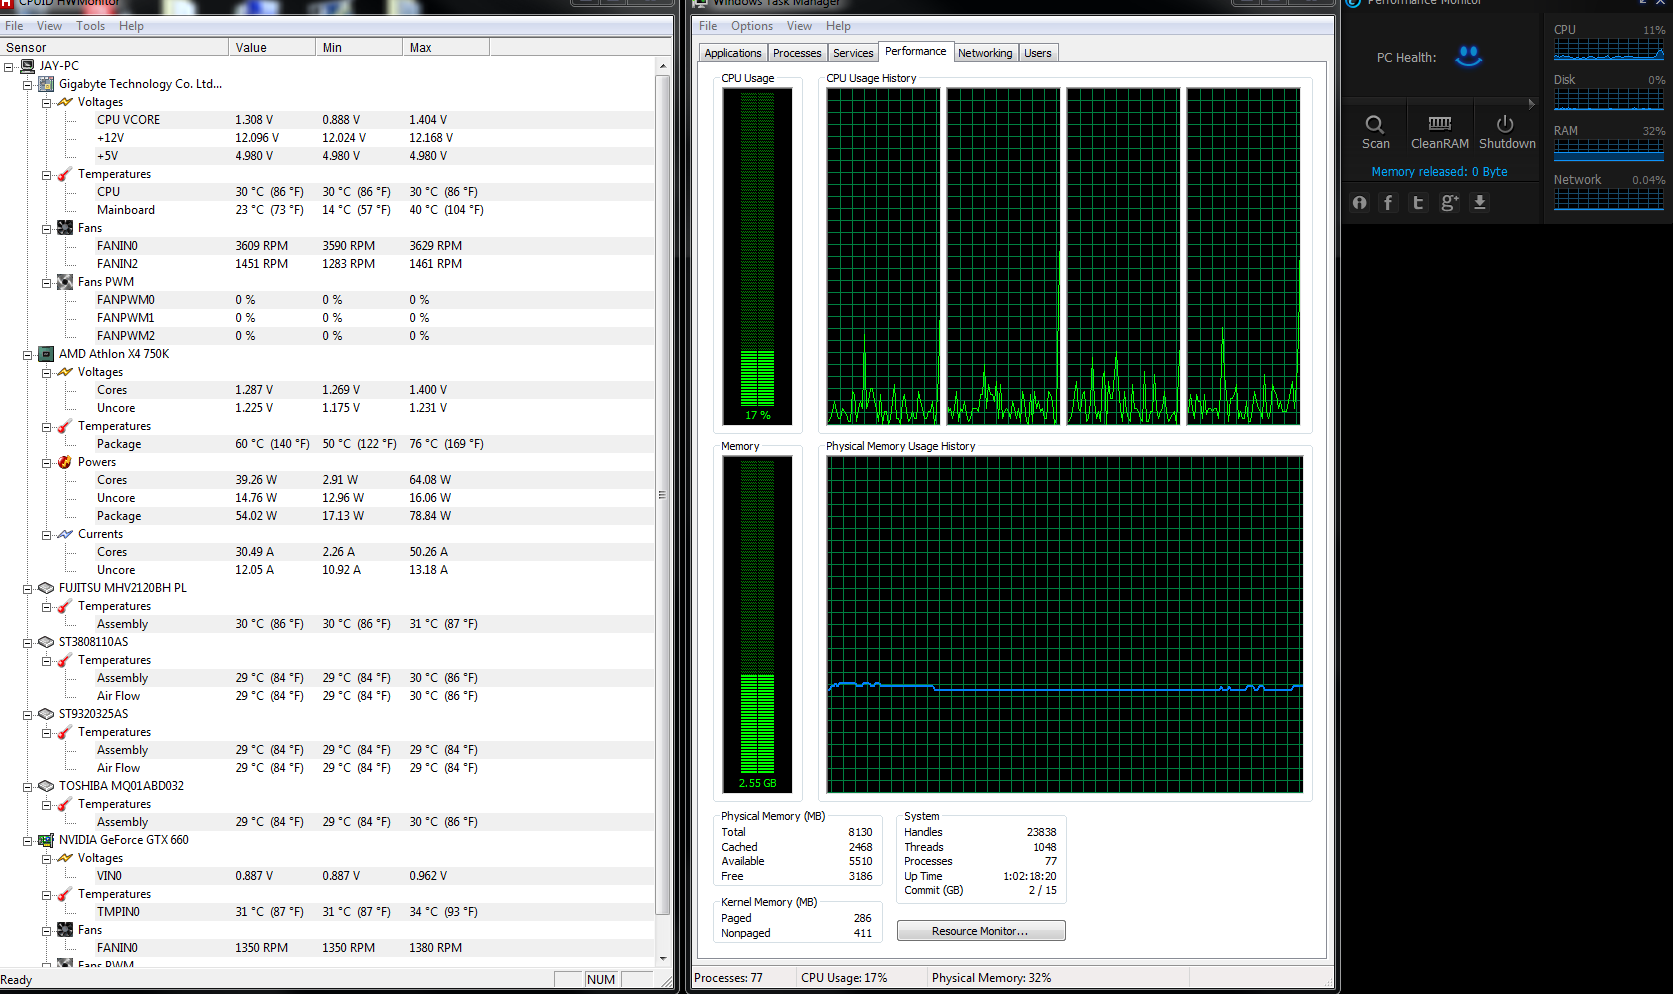
Task: Click the Sensor column header
Action: (x=114, y=47)
